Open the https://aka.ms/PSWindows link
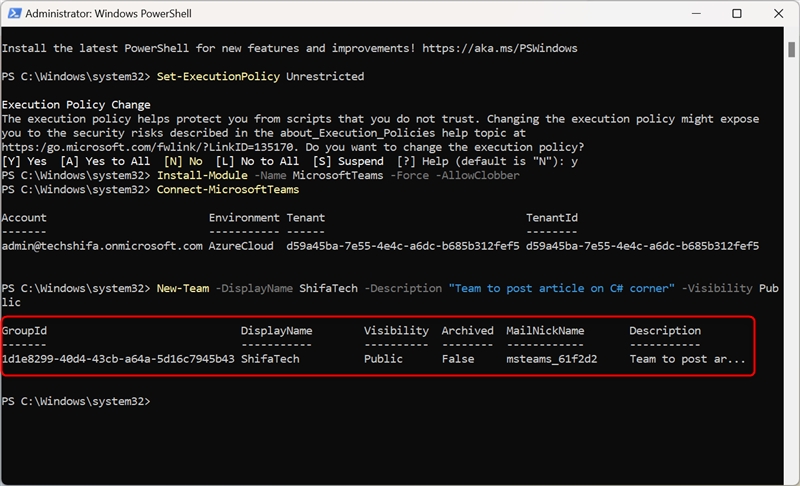 499,48
